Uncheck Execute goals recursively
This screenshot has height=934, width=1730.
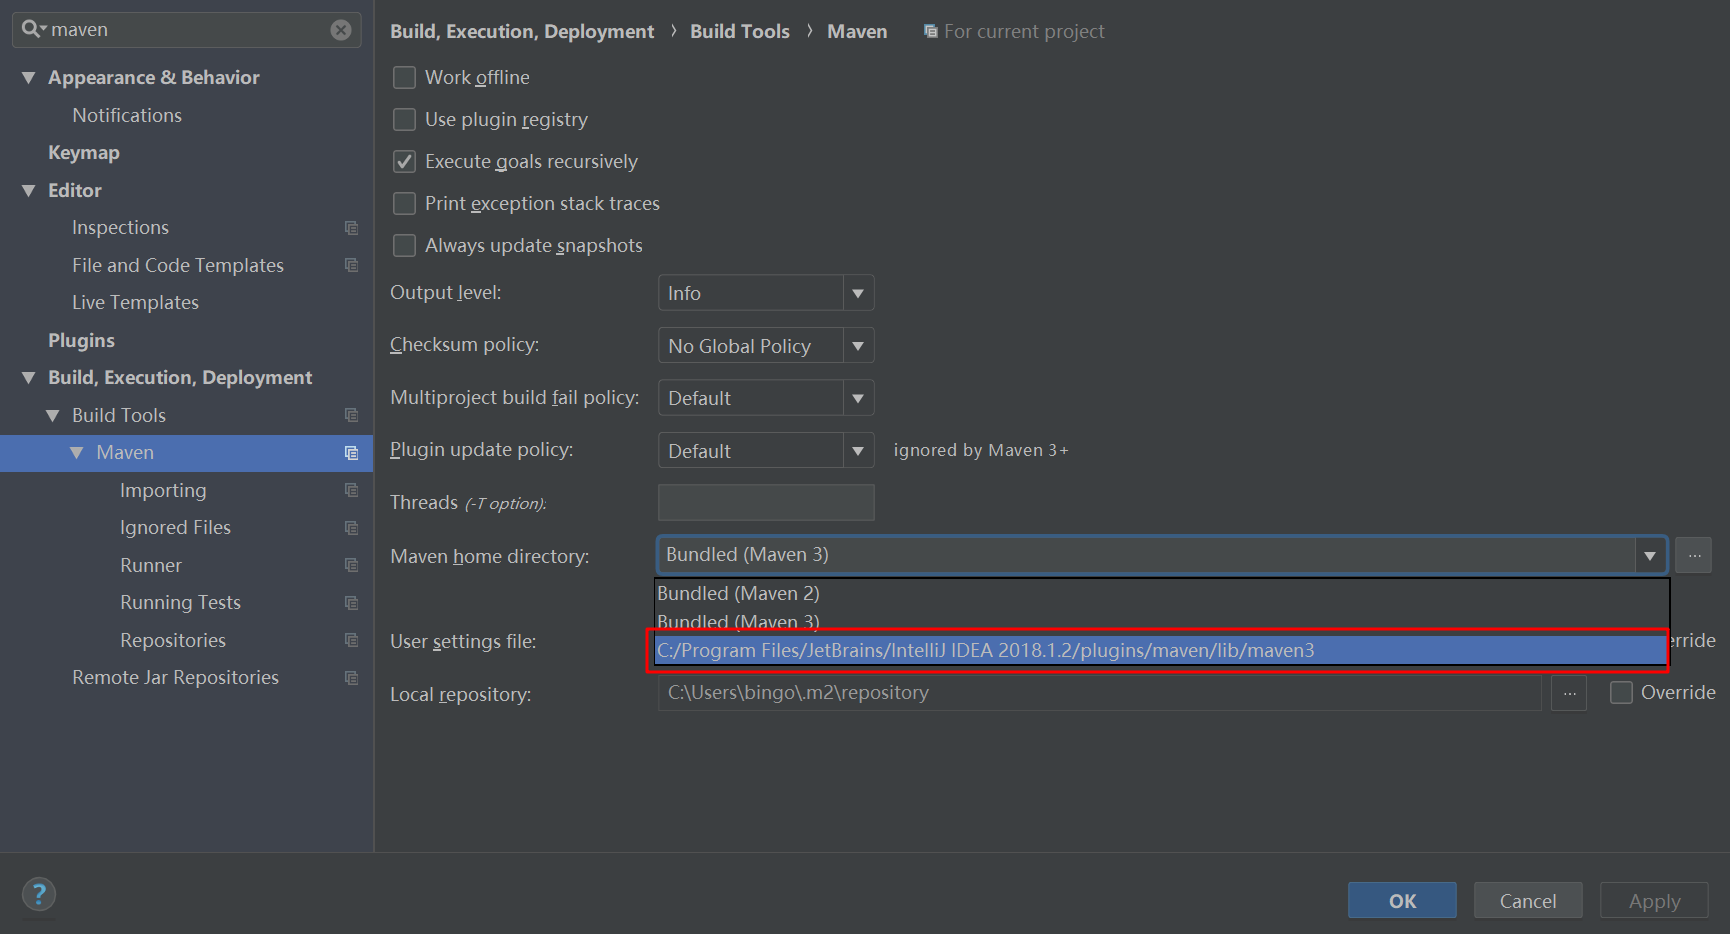pos(404,161)
